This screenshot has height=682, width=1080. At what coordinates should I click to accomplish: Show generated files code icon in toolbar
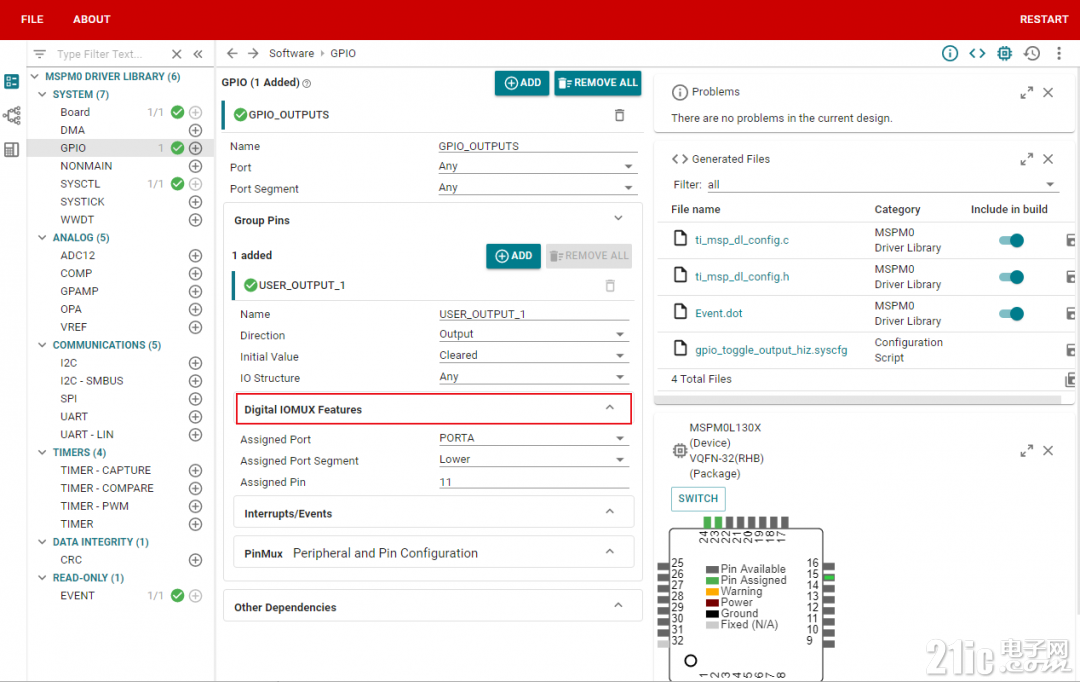tap(977, 53)
